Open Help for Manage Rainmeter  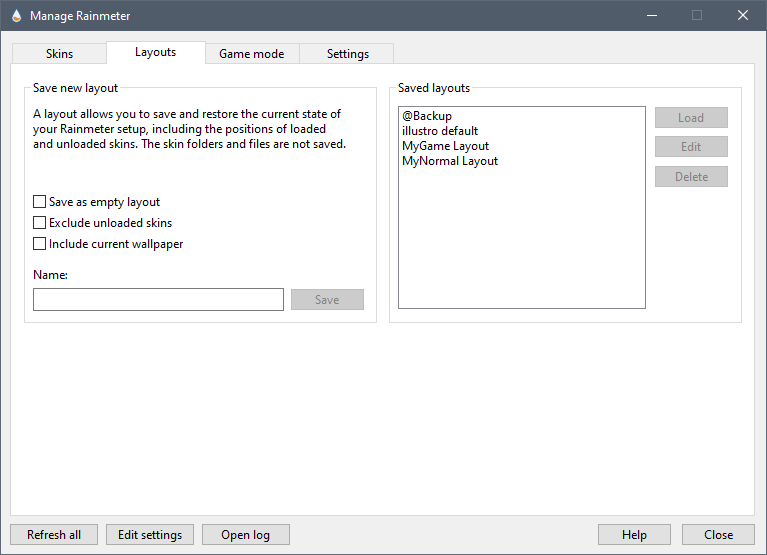point(634,534)
